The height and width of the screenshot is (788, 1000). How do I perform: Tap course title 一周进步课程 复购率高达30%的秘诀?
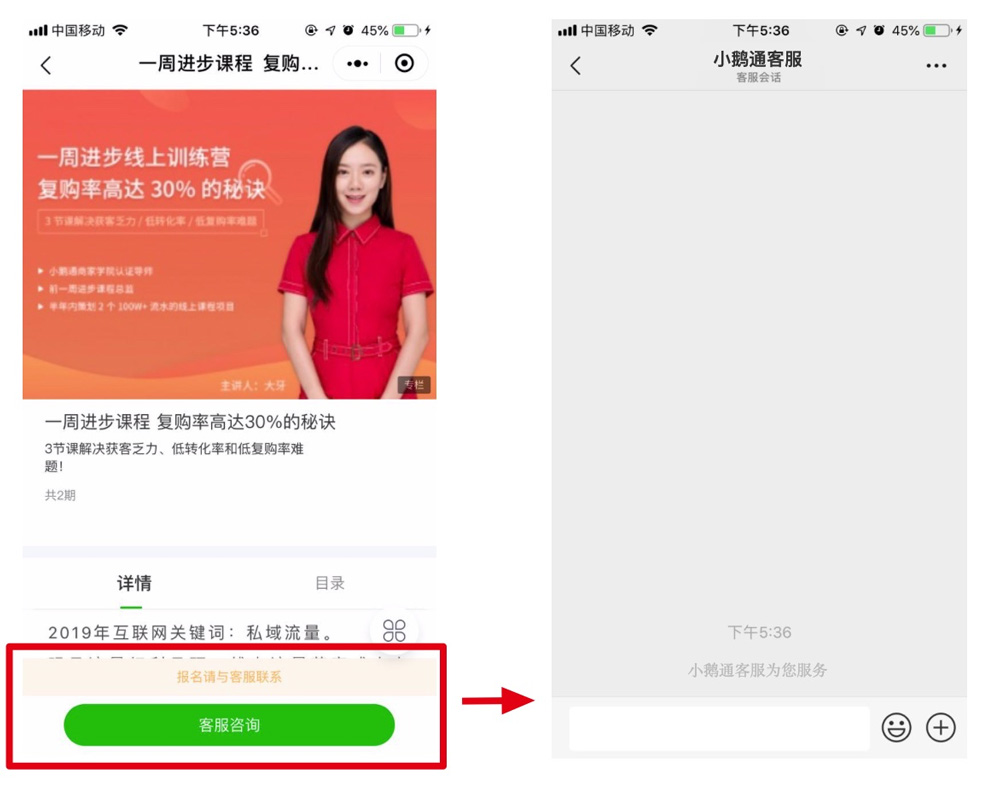(x=190, y=421)
